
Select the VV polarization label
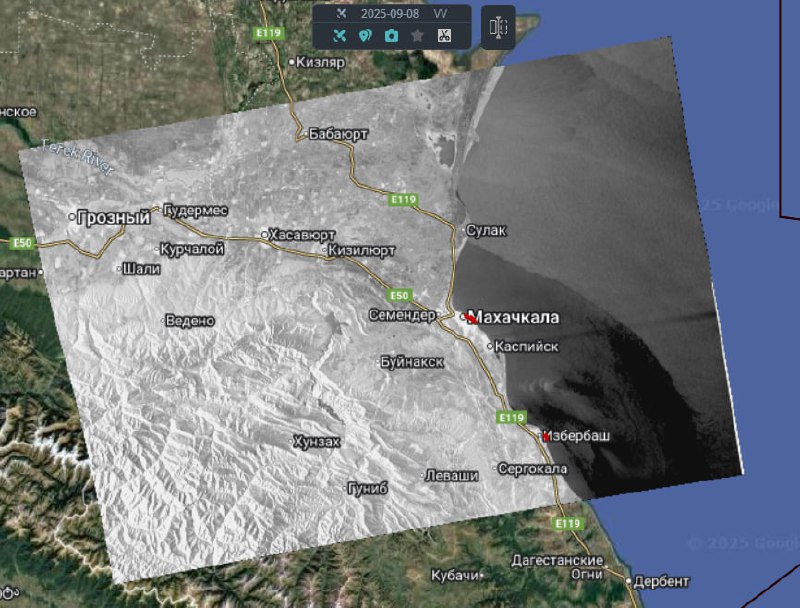(x=440, y=13)
